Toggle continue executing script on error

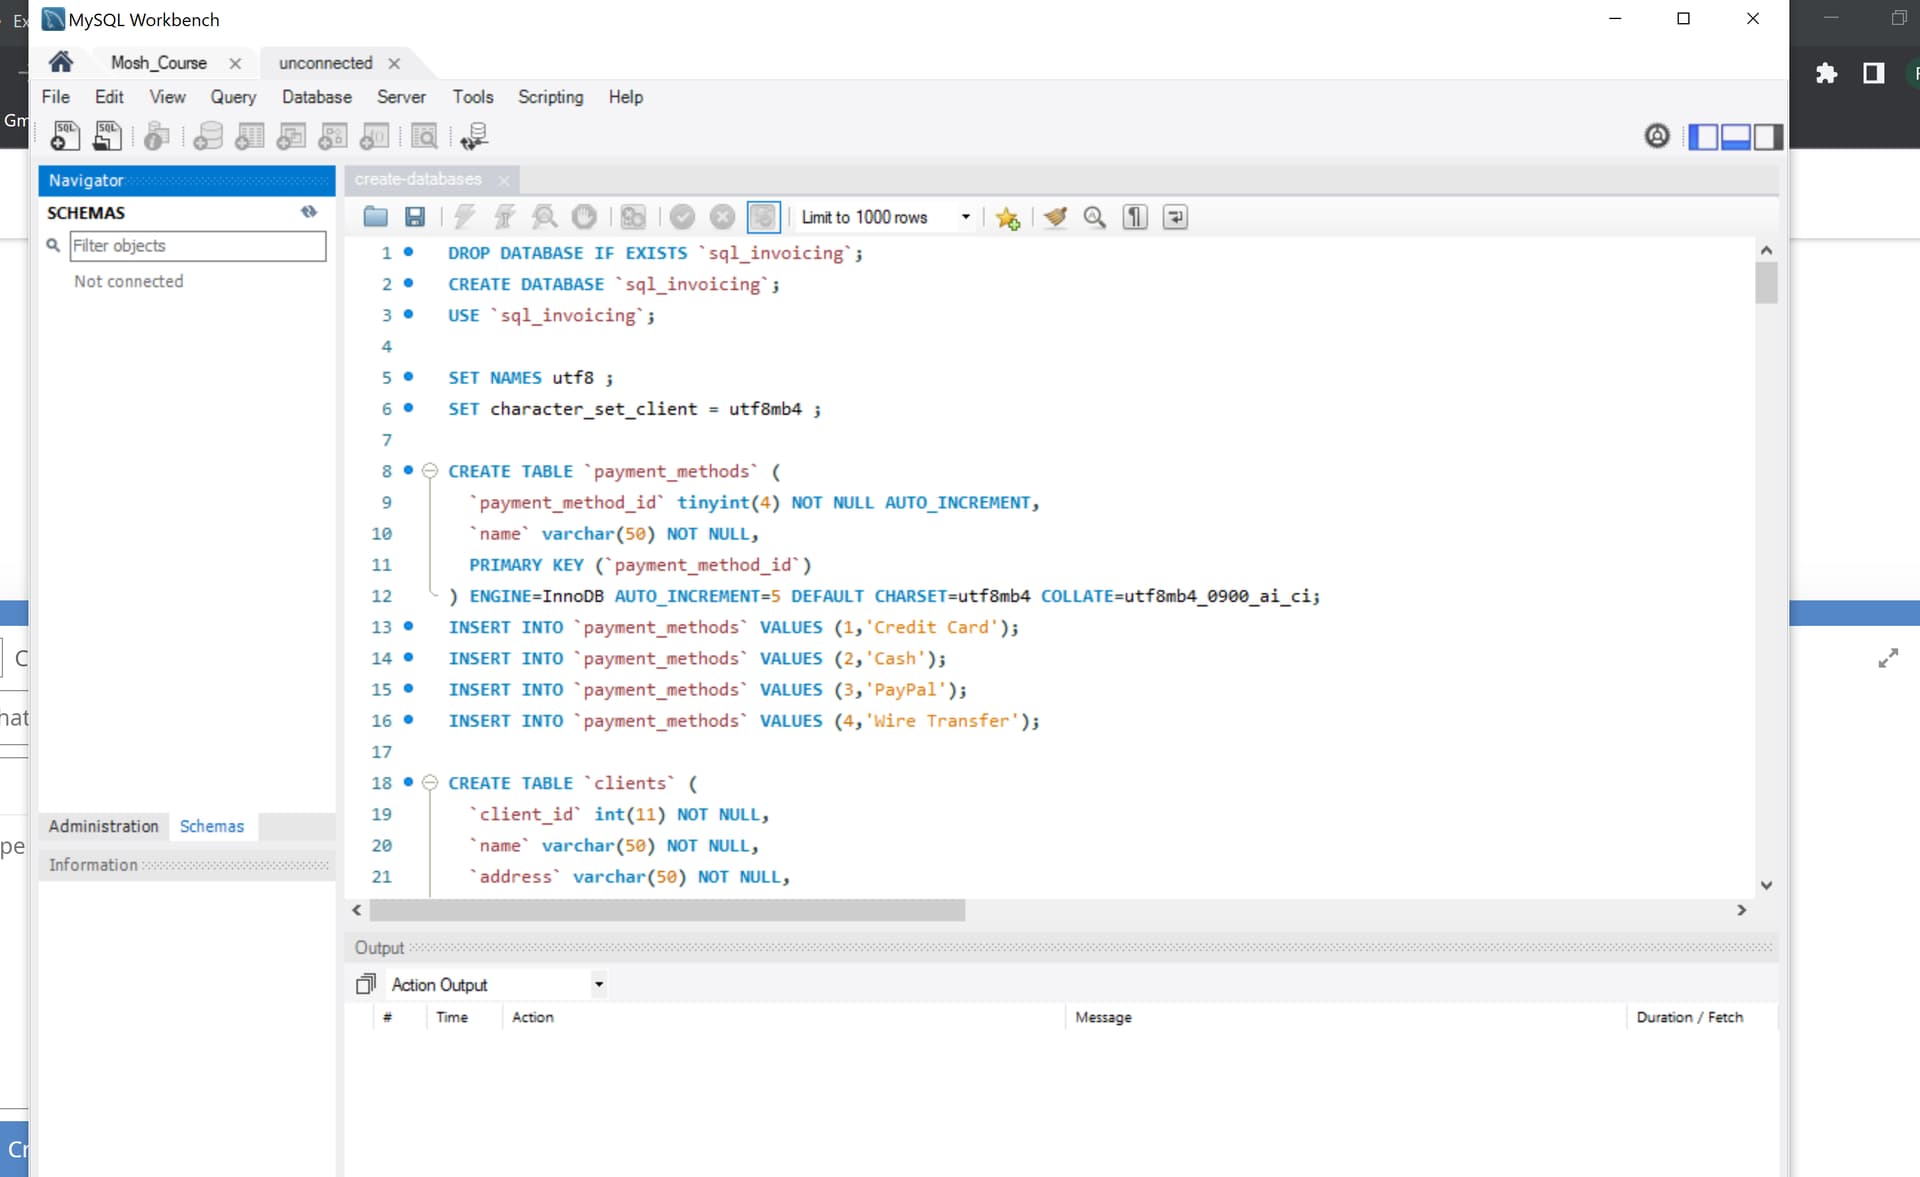click(633, 217)
